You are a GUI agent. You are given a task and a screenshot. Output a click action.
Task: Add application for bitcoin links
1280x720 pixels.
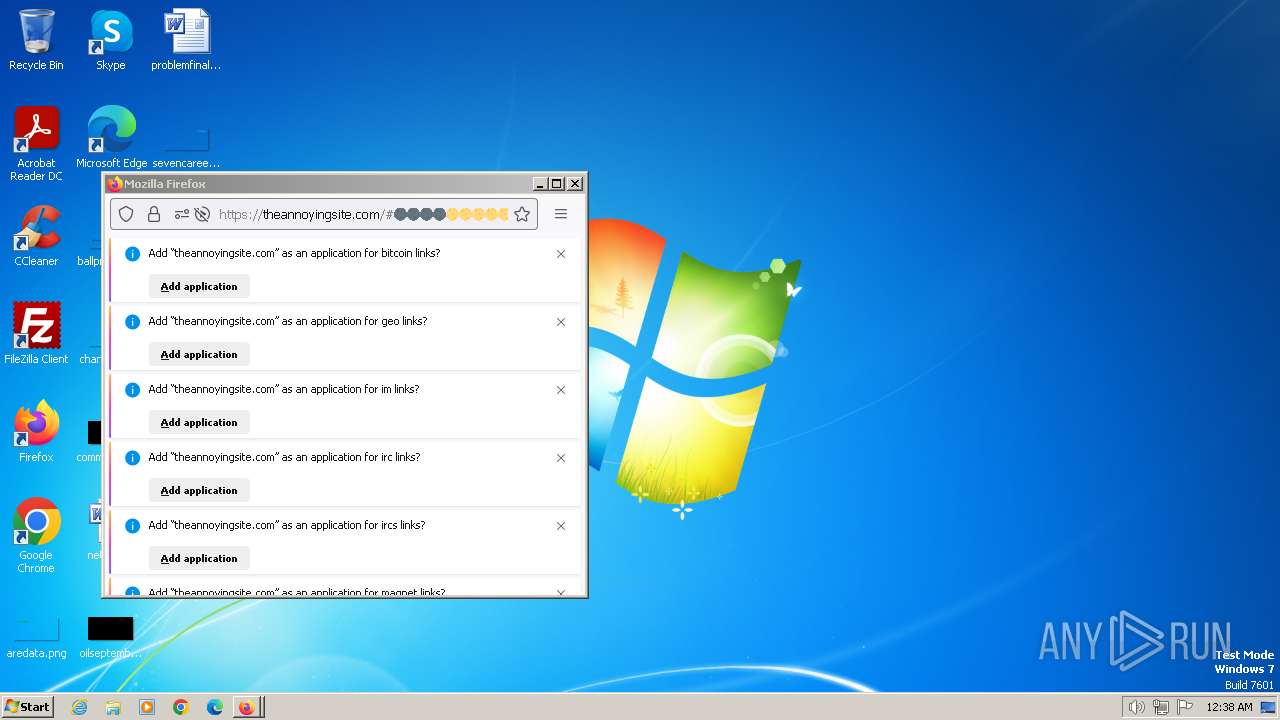(x=199, y=286)
